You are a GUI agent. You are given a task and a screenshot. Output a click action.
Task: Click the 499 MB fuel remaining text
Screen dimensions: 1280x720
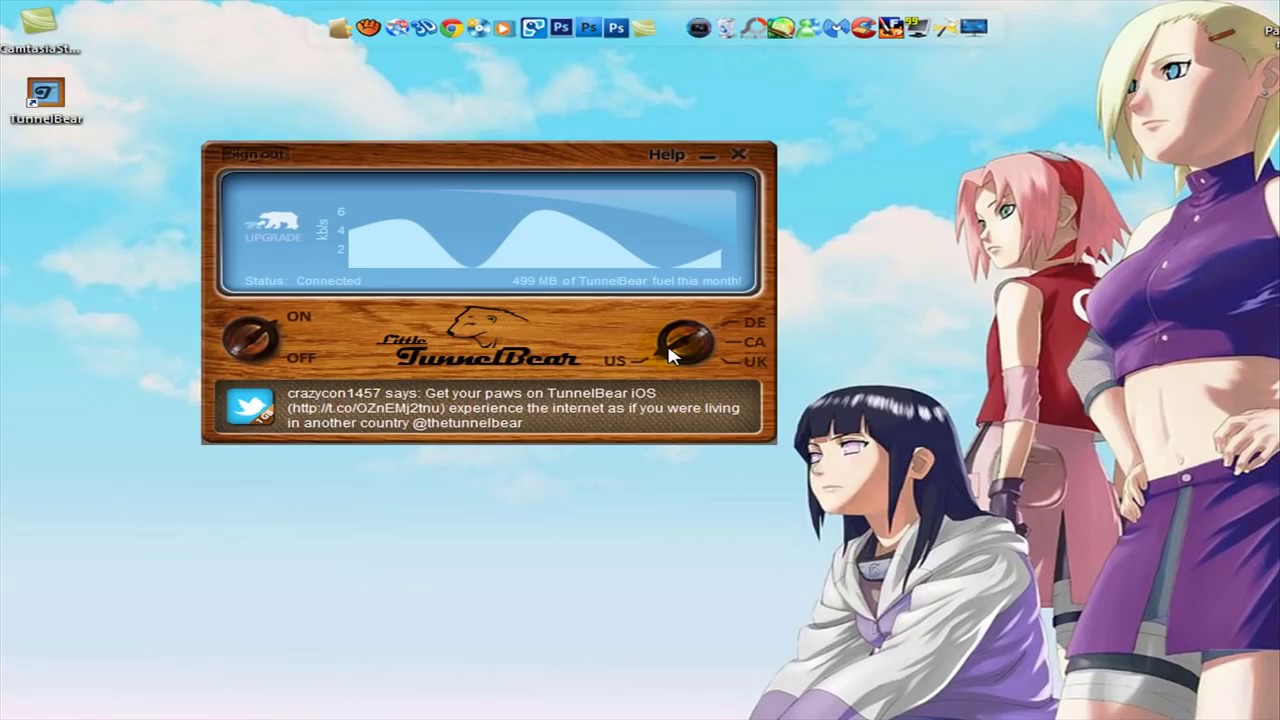click(x=627, y=281)
